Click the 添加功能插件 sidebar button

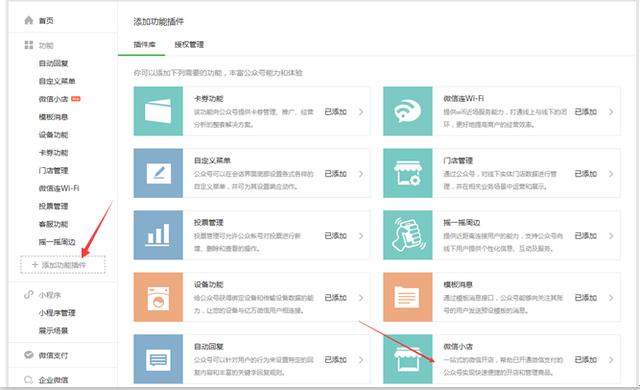(63, 265)
